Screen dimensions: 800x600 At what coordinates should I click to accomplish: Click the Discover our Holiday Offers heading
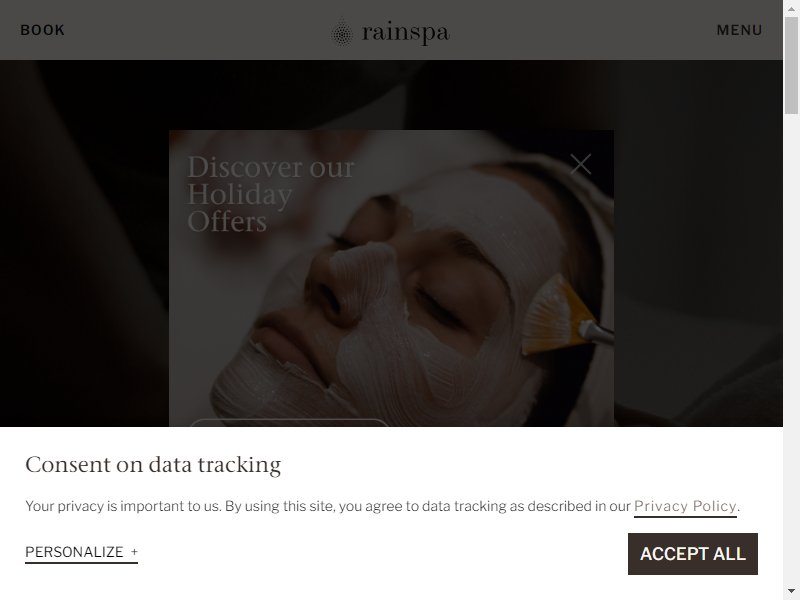(270, 194)
